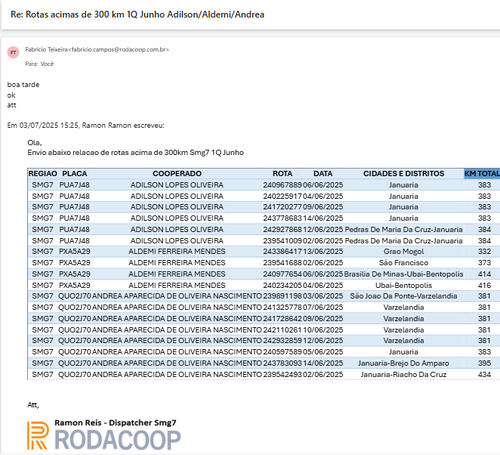This screenshot has height=455, width=500.
Task: Click route number 243783093
Action: tap(282, 364)
